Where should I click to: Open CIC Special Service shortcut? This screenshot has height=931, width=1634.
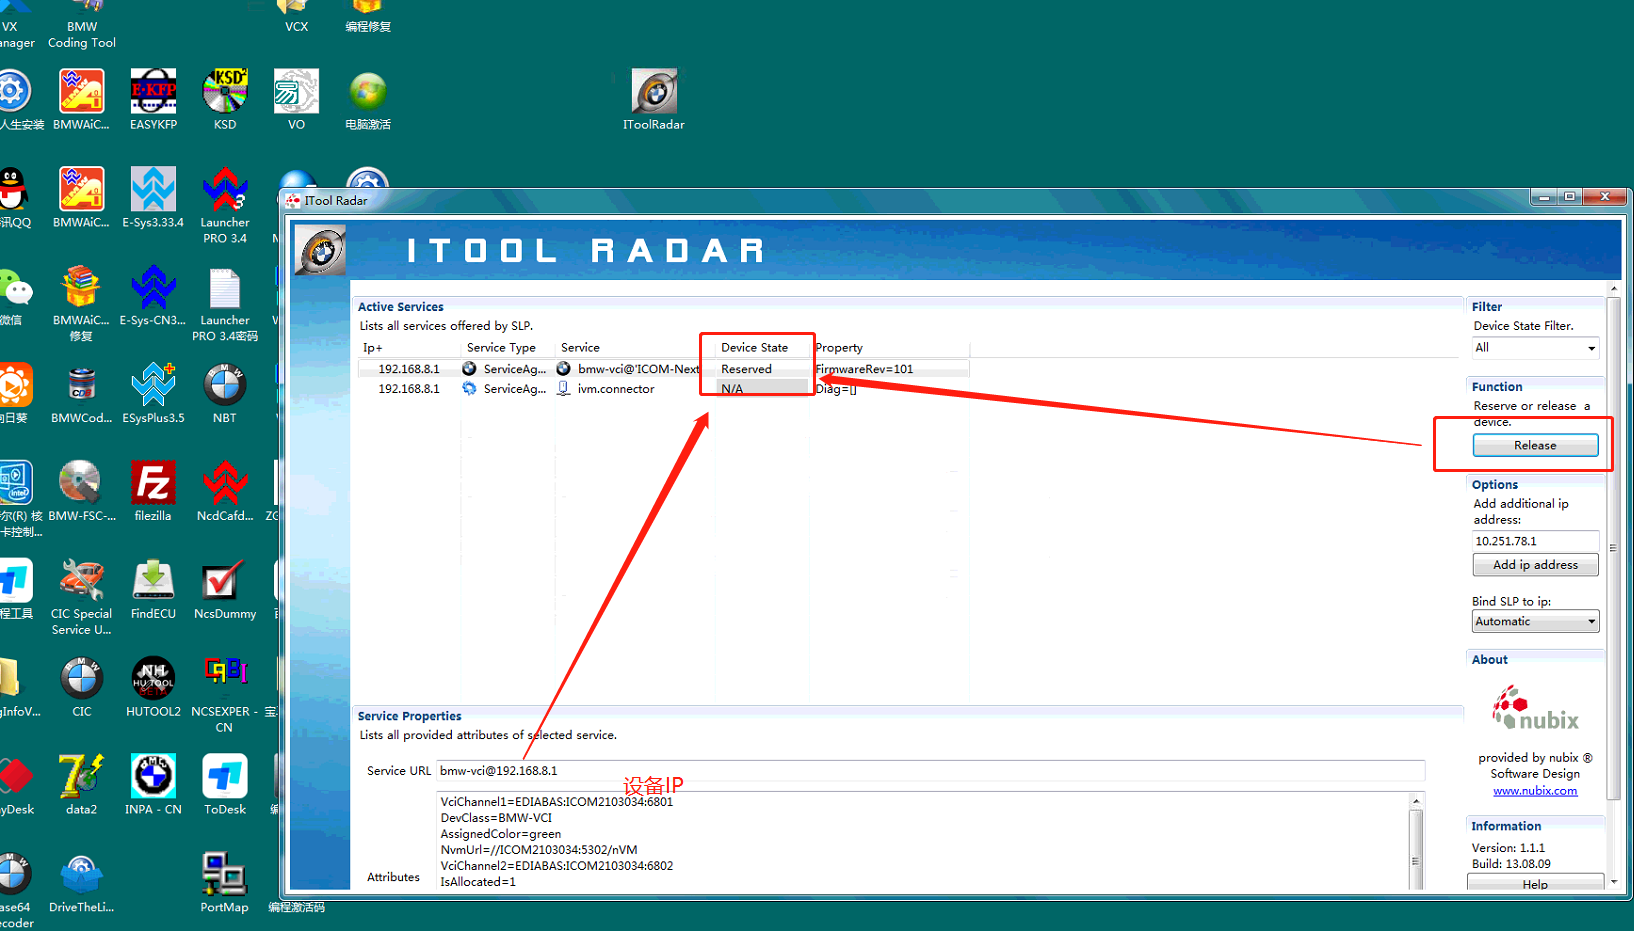(81, 598)
